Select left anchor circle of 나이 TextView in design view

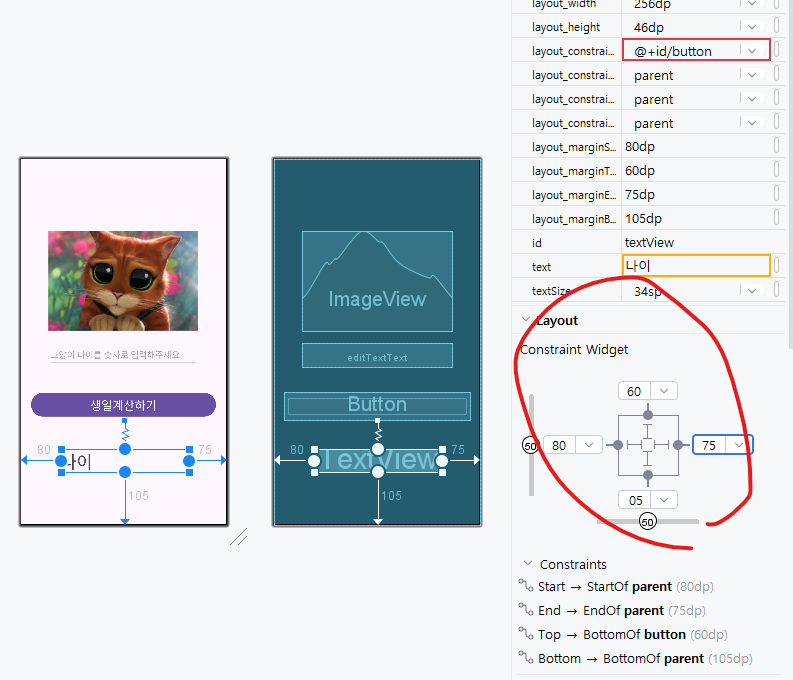click(61, 461)
